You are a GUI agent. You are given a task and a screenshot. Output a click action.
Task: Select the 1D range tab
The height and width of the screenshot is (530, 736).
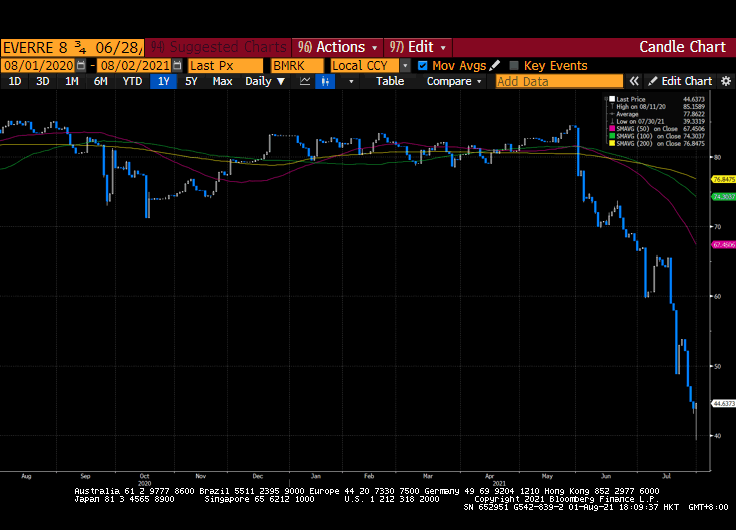15,81
